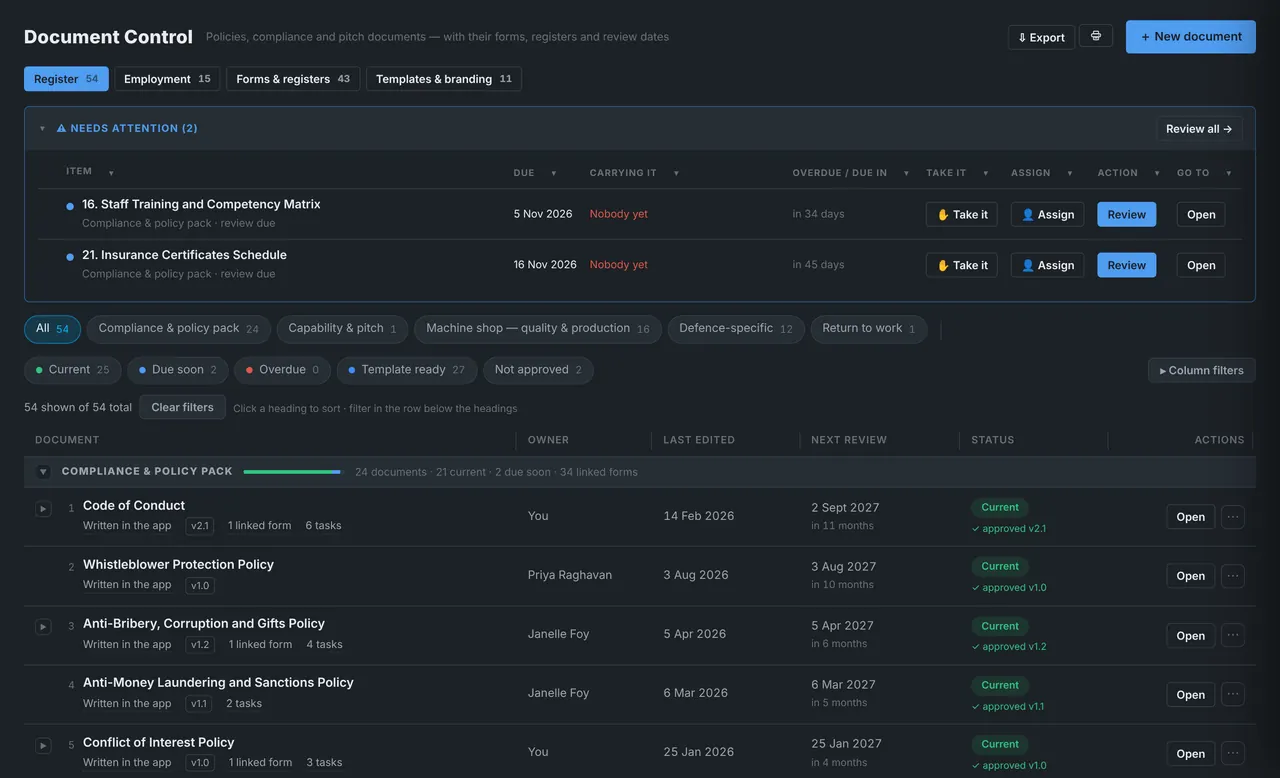Image resolution: width=1280 pixels, height=778 pixels.
Task: Select the Register tab
Action: pos(66,79)
